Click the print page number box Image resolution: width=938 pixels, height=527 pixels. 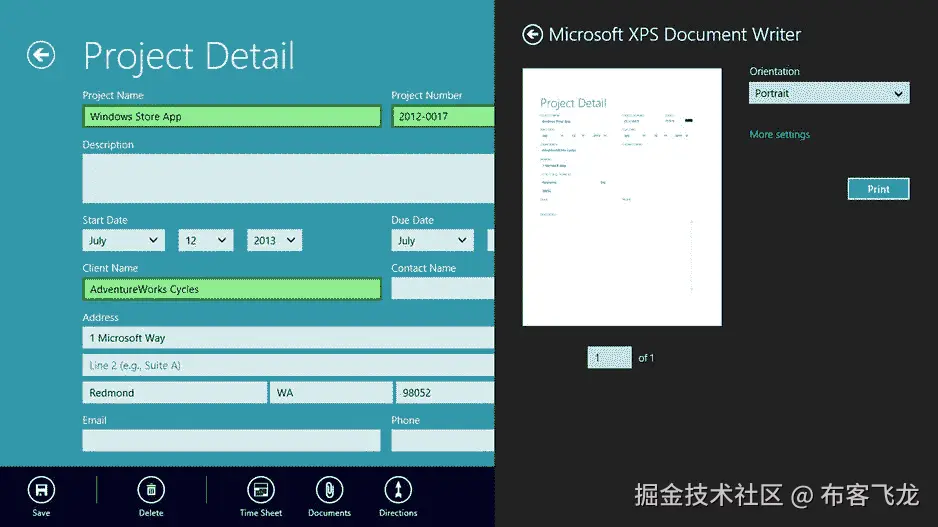(610, 358)
